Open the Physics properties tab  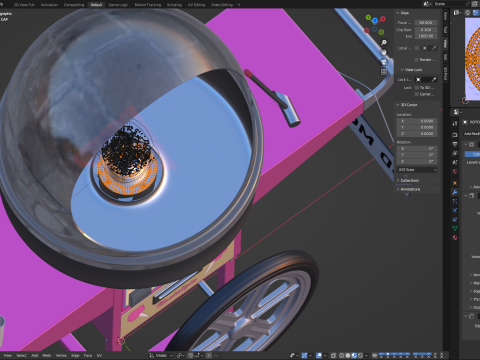[x=455, y=210]
